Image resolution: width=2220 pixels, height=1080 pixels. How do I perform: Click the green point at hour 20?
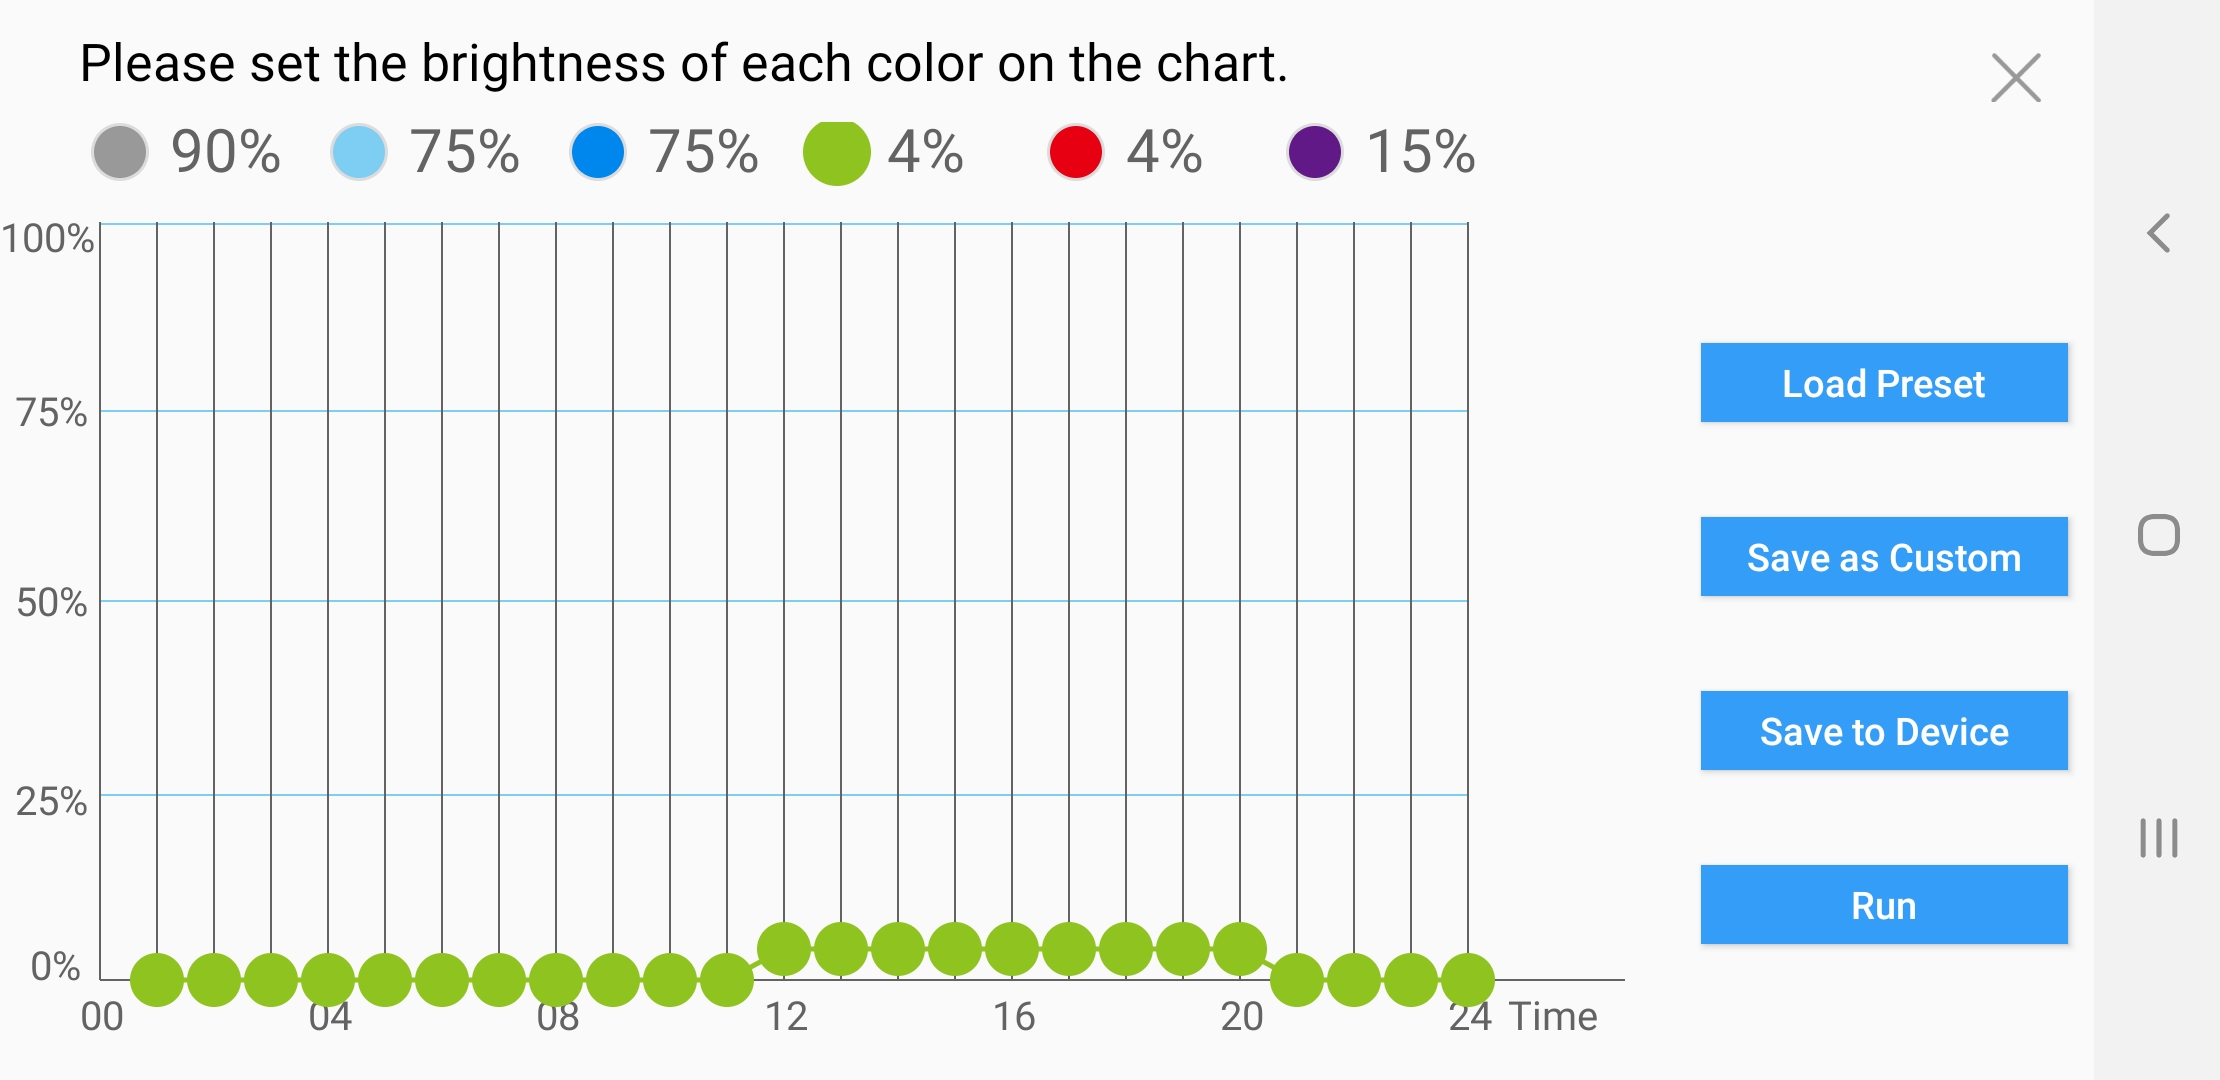coord(1240,949)
